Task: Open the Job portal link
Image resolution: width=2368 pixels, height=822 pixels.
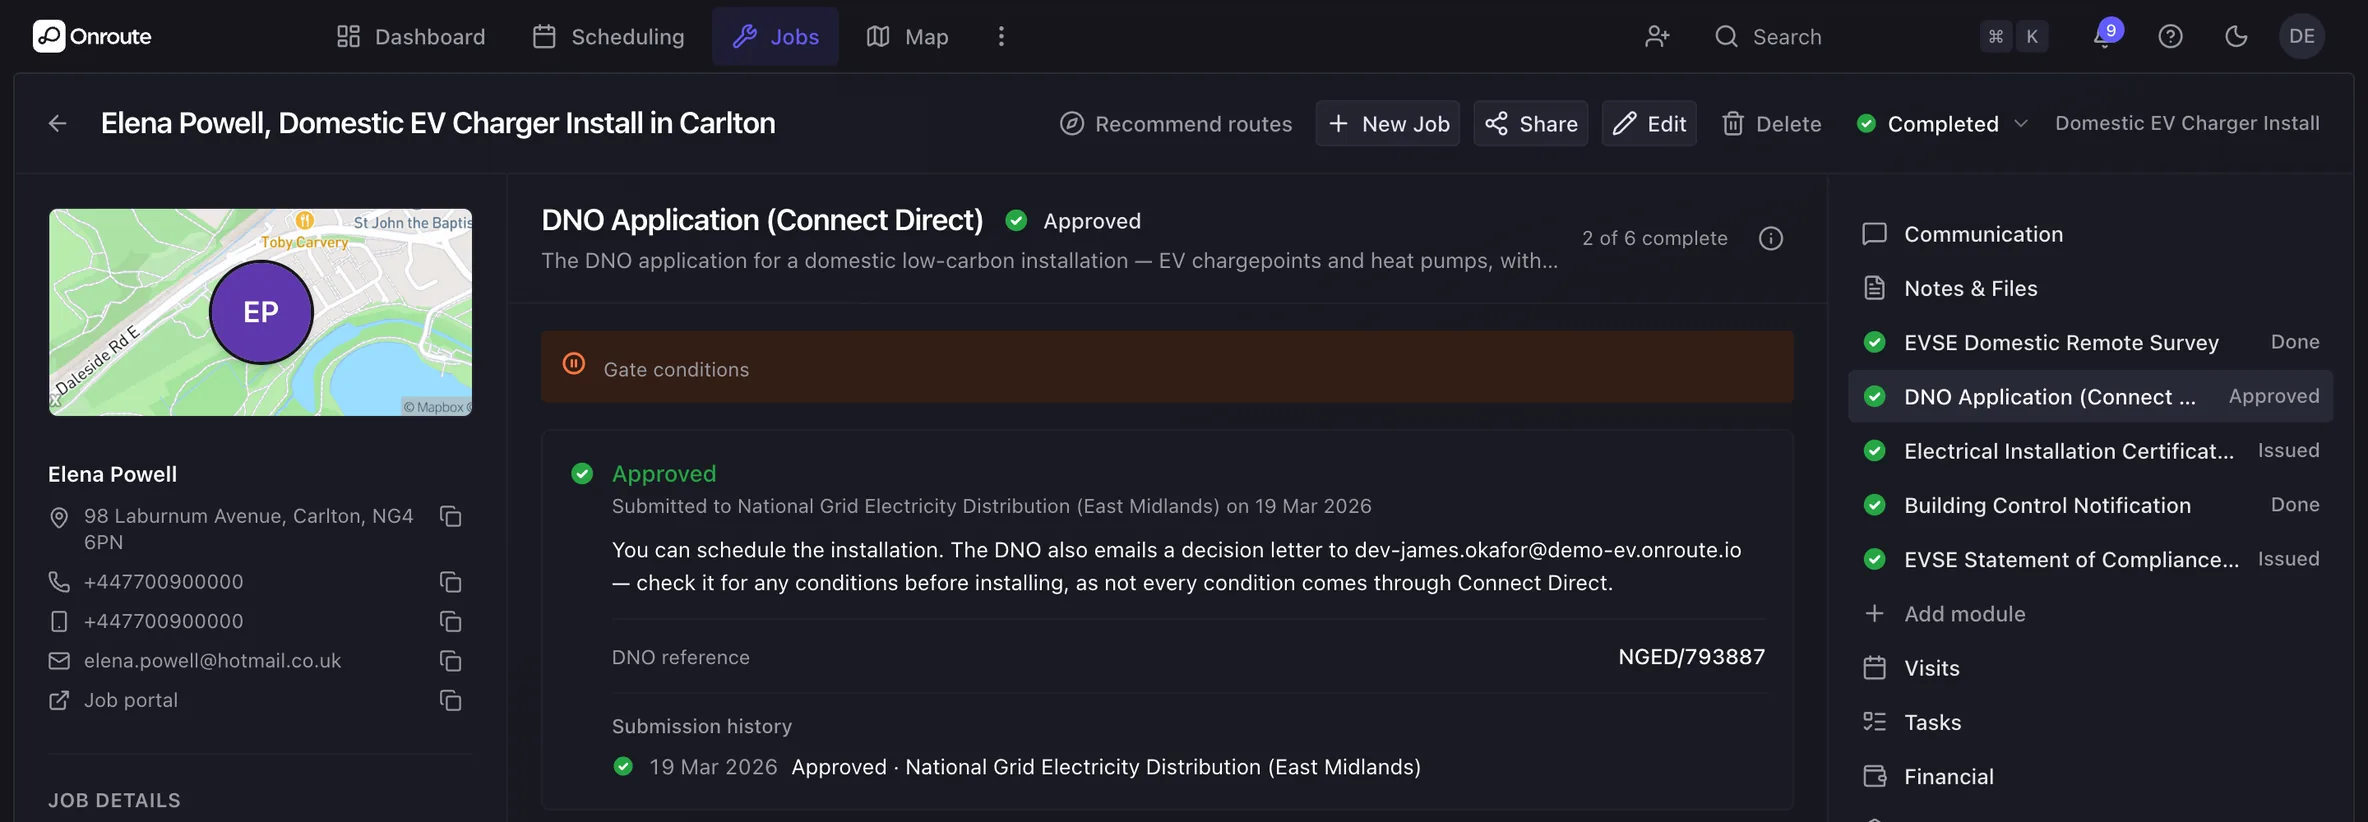Action: [131, 700]
